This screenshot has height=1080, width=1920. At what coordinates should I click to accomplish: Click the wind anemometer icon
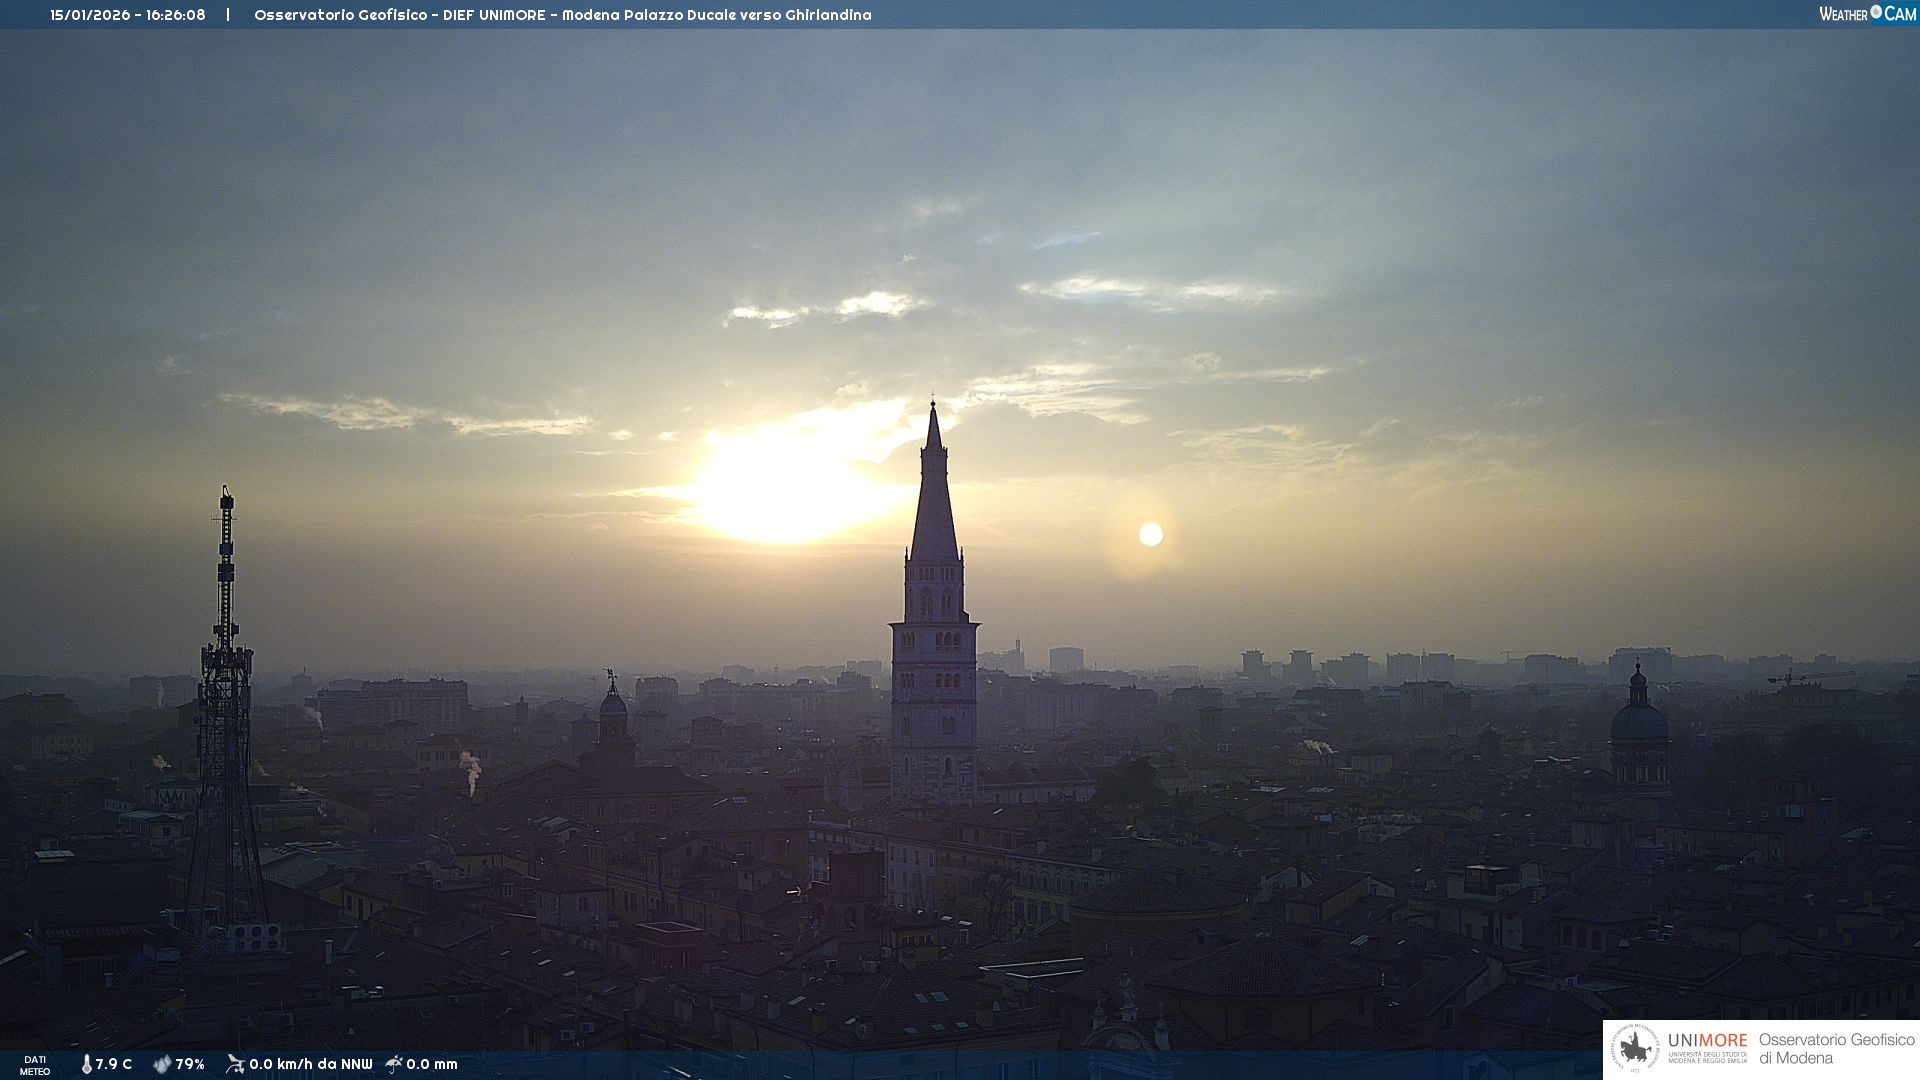click(x=235, y=1064)
